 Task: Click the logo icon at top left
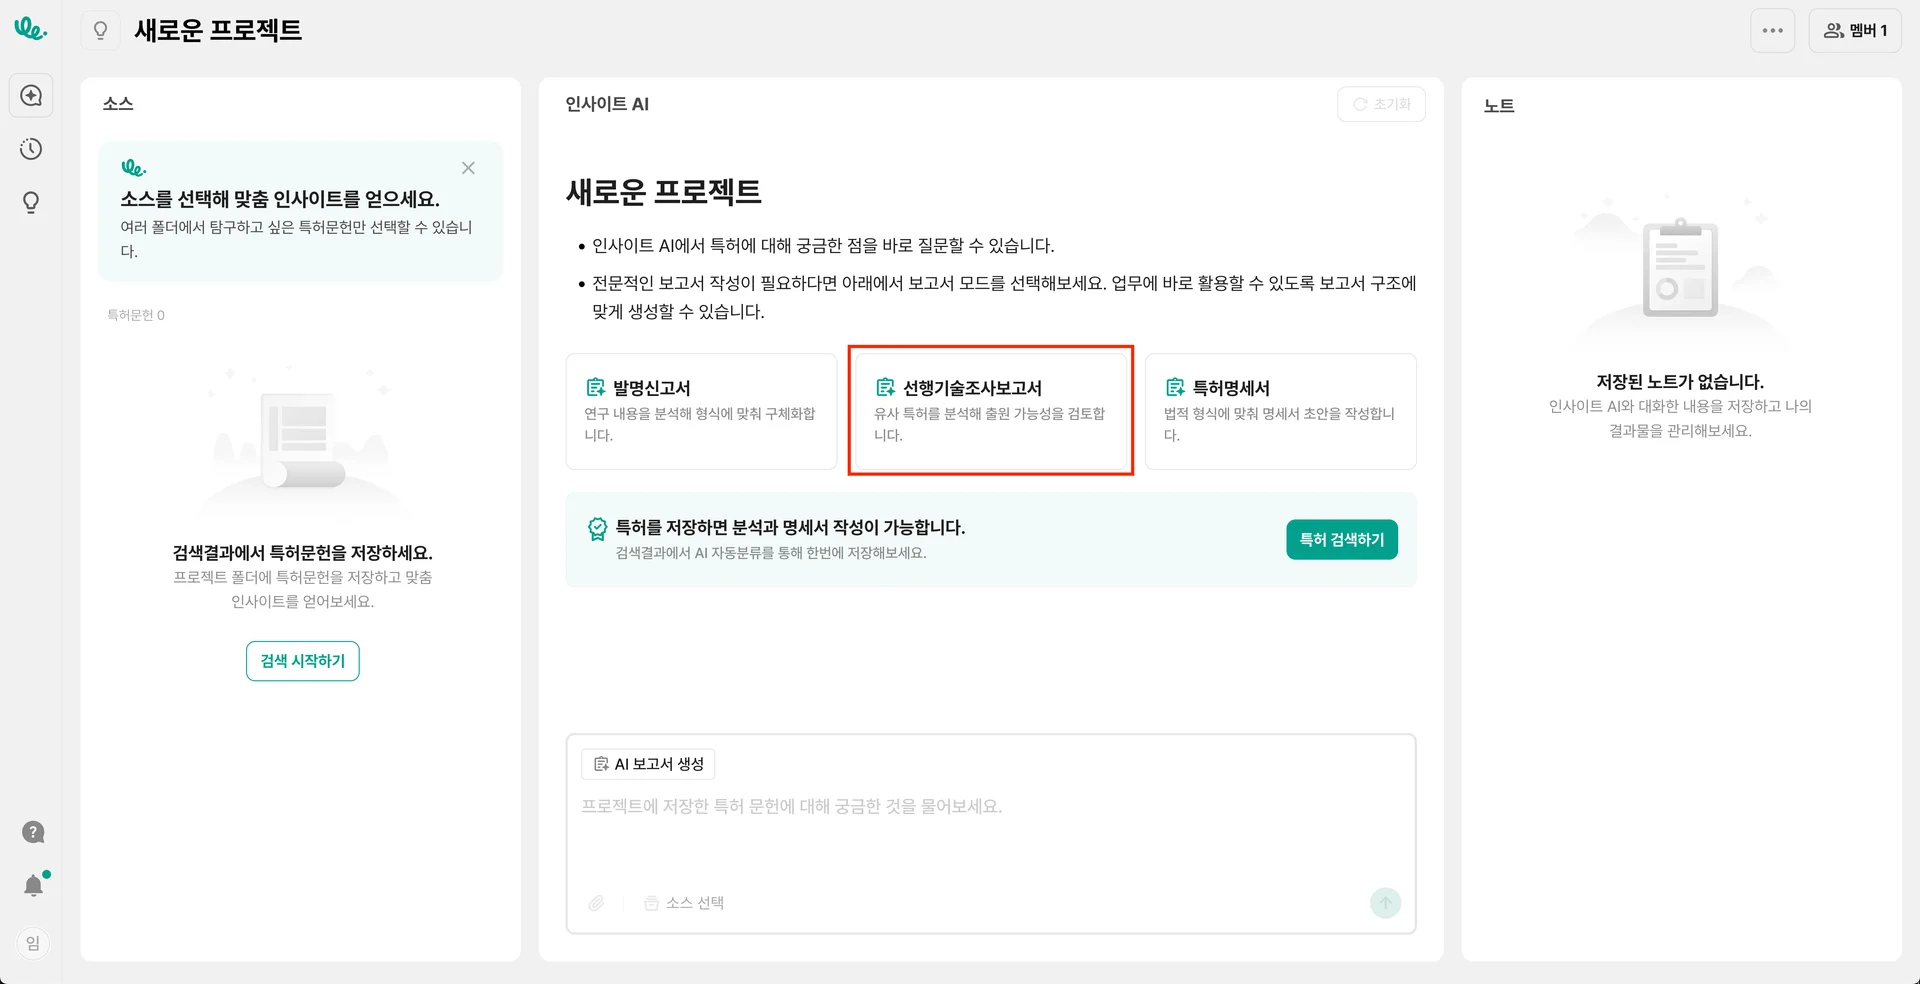(x=30, y=29)
